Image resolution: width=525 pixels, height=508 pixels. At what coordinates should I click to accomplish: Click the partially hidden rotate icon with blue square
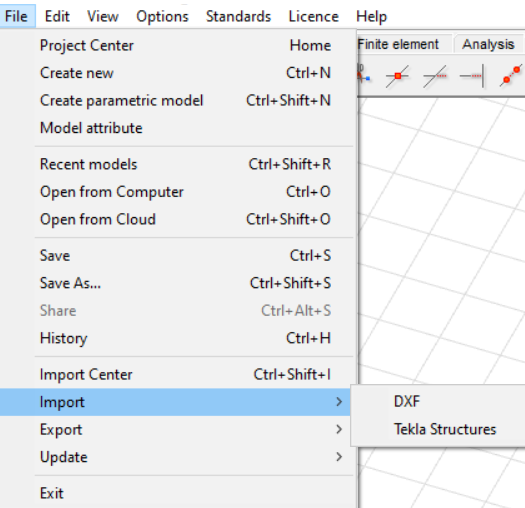[x=364, y=74]
